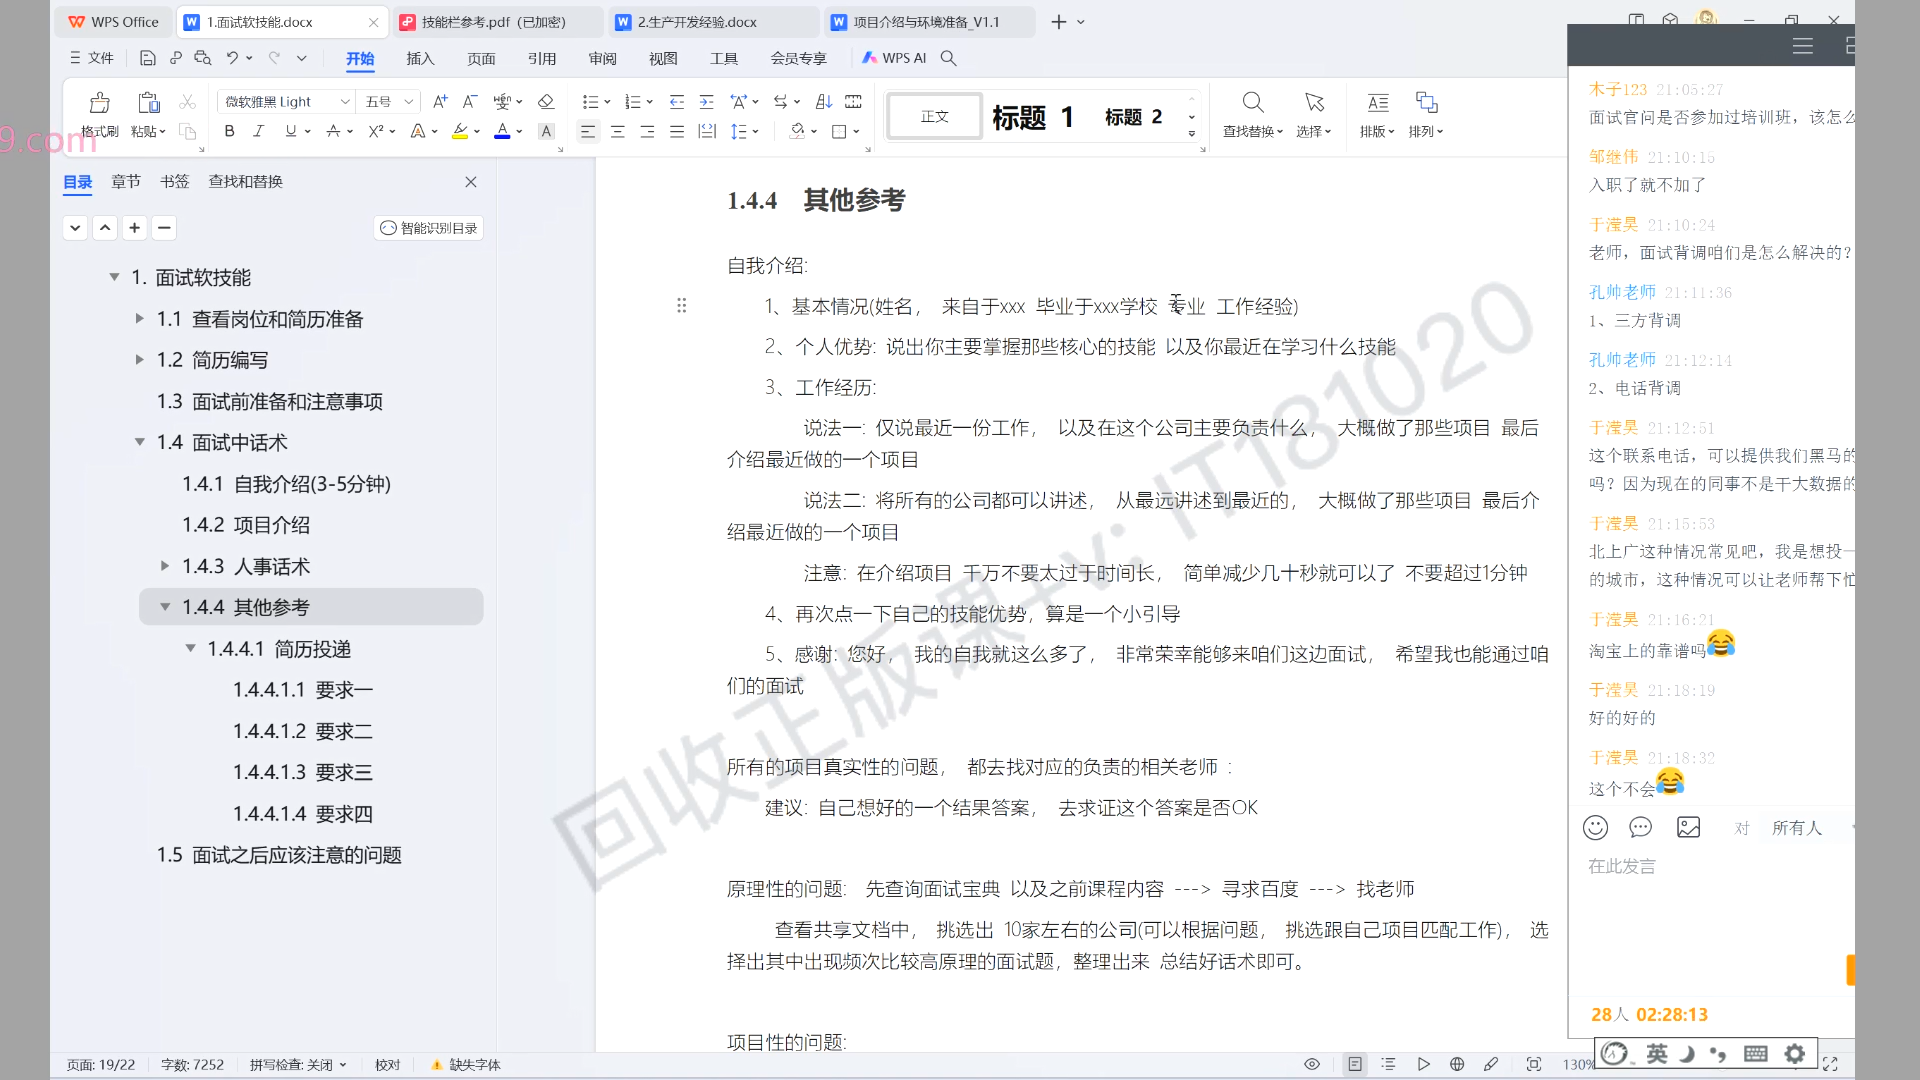Click the clear formatting eraser icon

pyautogui.click(x=546, y=102)
